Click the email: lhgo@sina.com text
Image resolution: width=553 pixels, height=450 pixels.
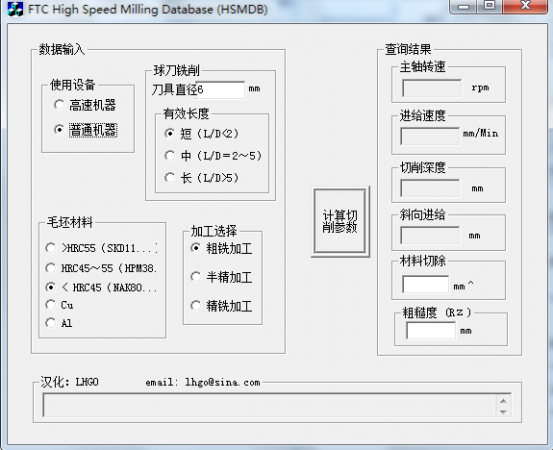(203, 382)
